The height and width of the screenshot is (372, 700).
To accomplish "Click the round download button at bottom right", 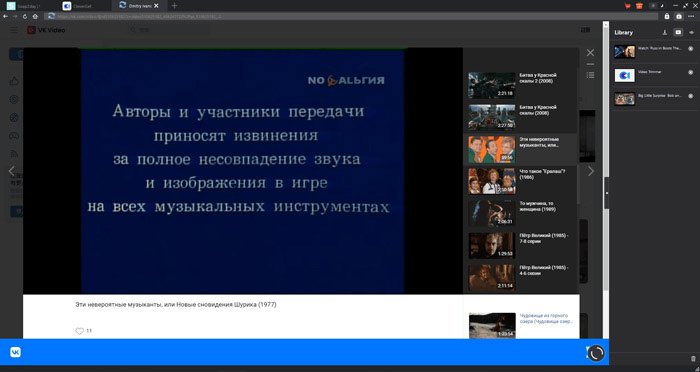I will pos(596,353).
